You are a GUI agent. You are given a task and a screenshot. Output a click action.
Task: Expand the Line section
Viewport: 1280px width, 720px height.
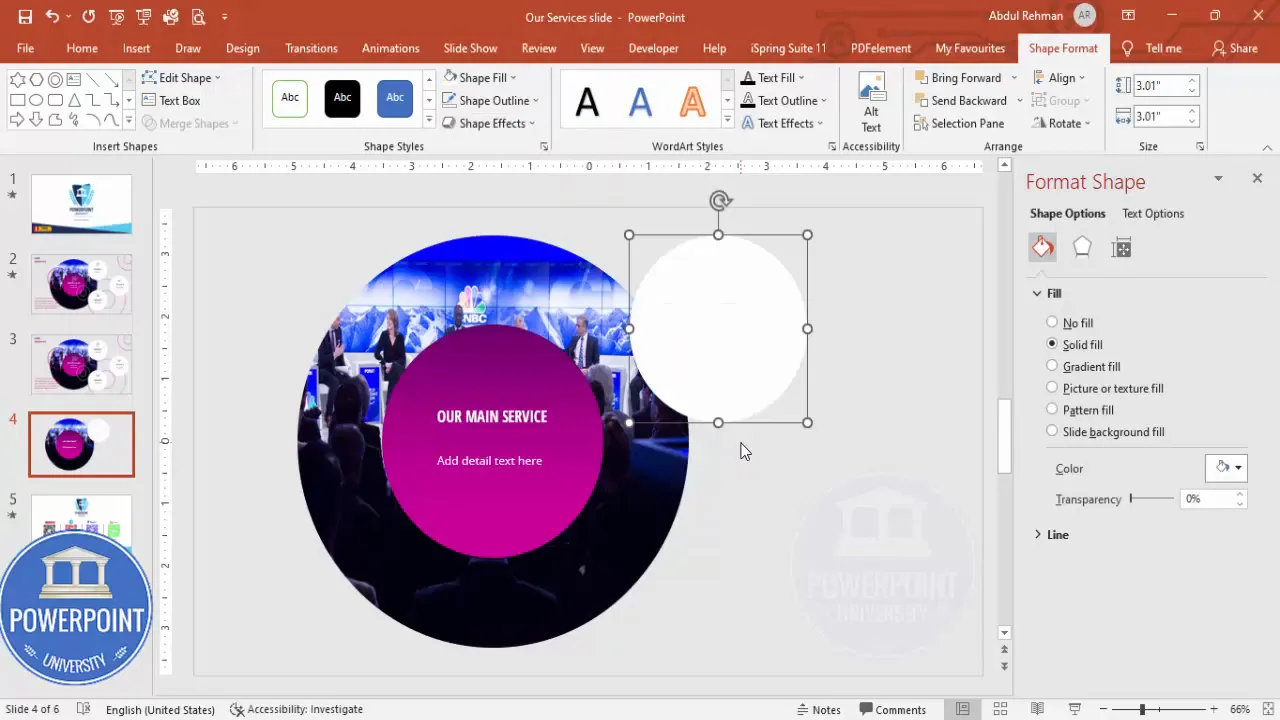1051,535
